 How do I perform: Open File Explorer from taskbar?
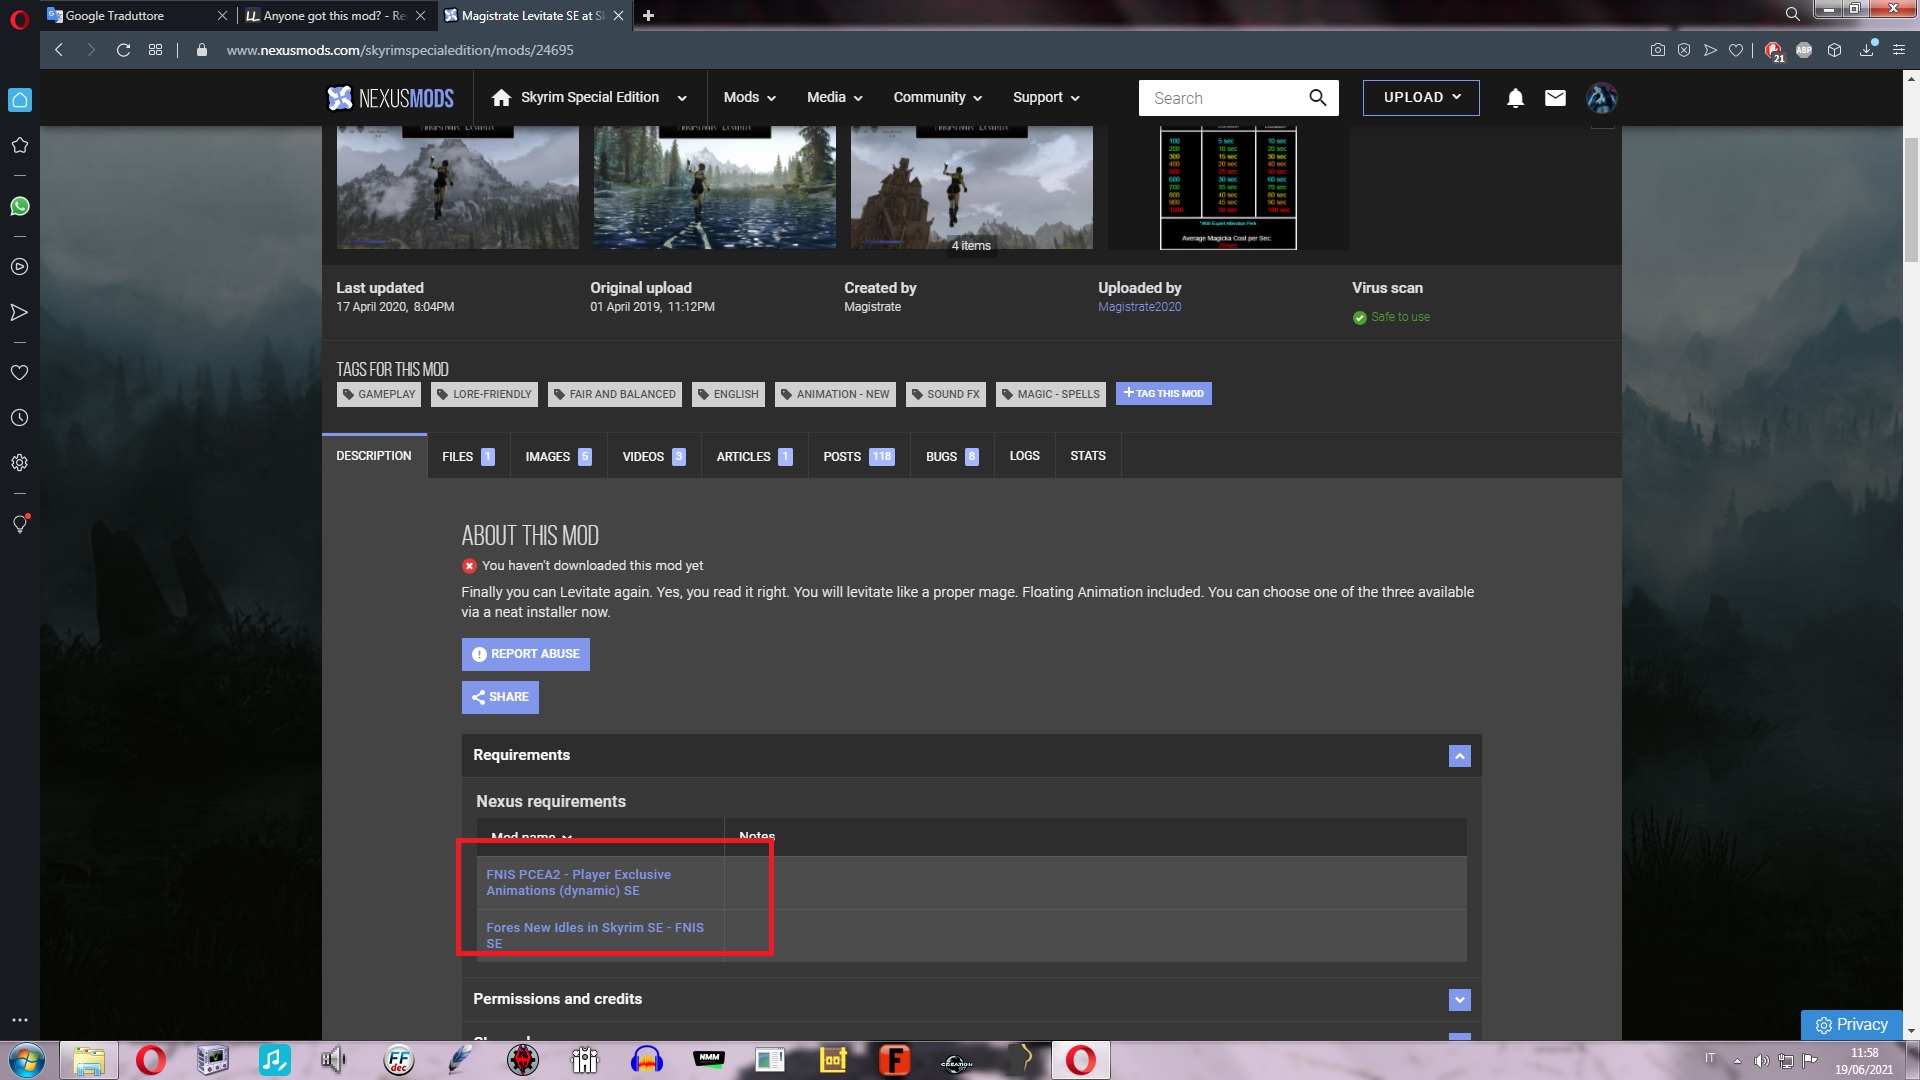coord(89,1060)
